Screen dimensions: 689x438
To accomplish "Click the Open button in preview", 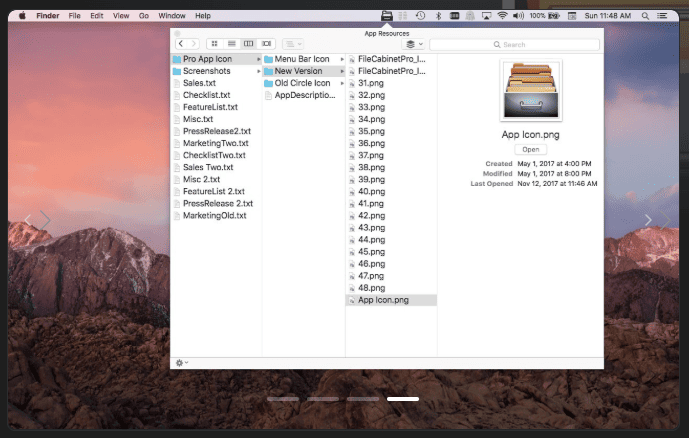I will pyautogui.click(x=530, y=149).
